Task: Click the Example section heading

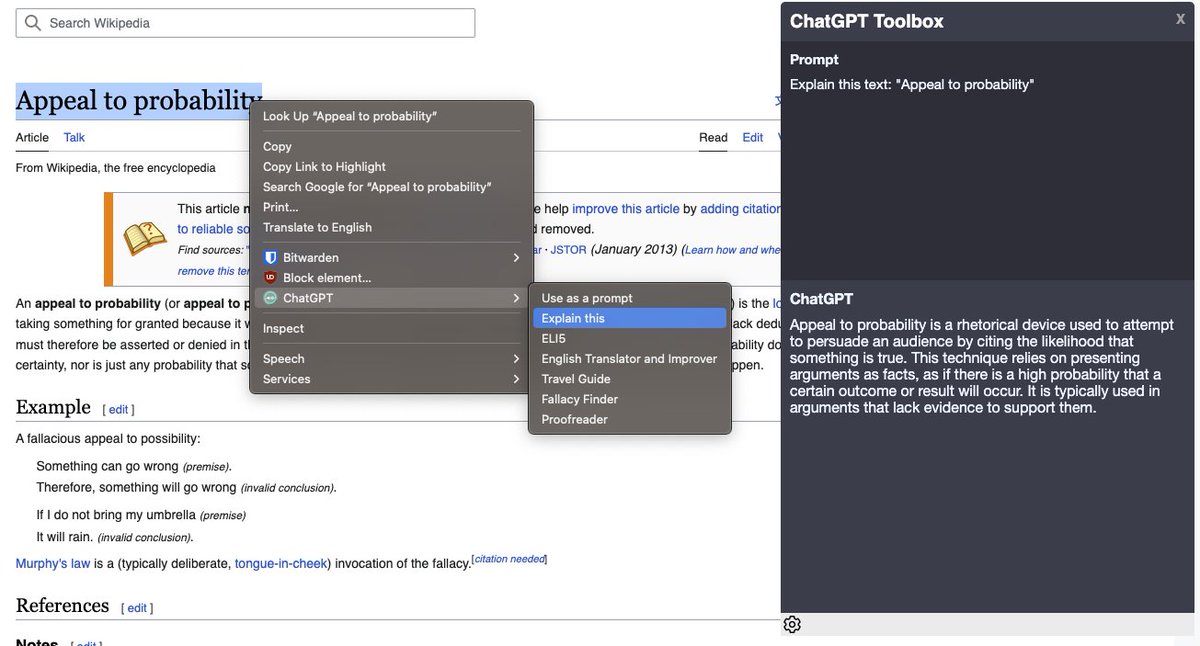Action: 53,407
